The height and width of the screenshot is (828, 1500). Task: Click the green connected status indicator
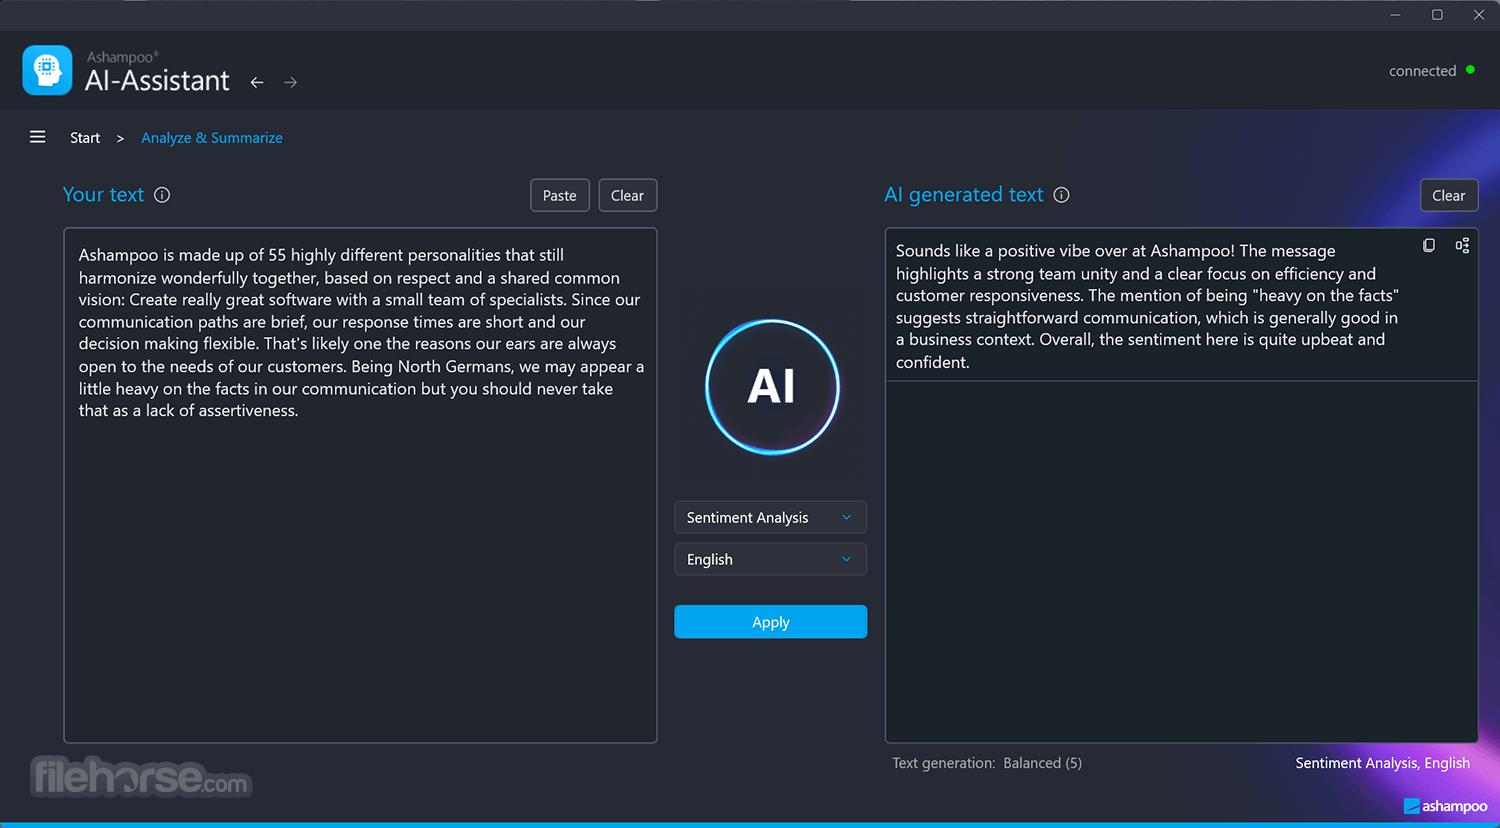(1470, 70)
